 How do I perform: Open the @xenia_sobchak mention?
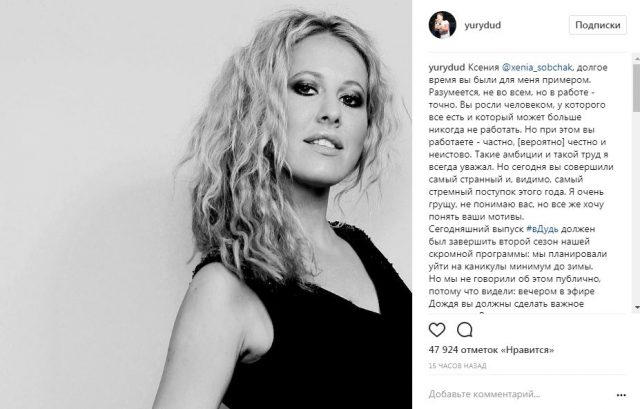(x=537, y=67)
